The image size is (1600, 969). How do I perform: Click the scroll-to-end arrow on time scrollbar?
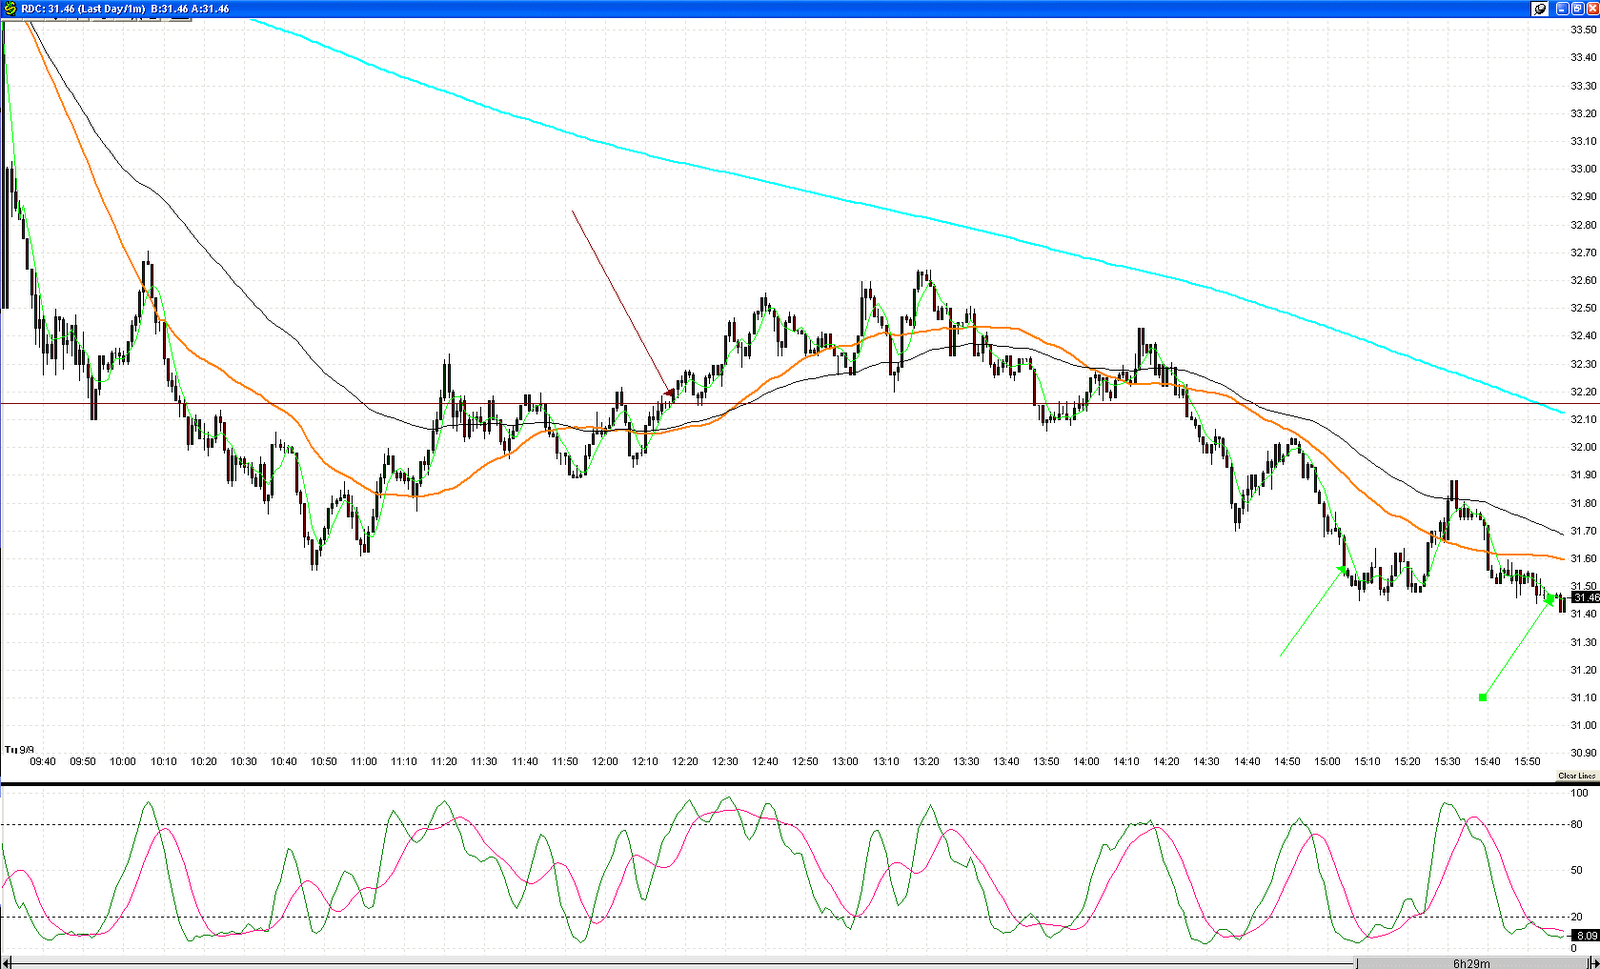[x=1594, y=963]
